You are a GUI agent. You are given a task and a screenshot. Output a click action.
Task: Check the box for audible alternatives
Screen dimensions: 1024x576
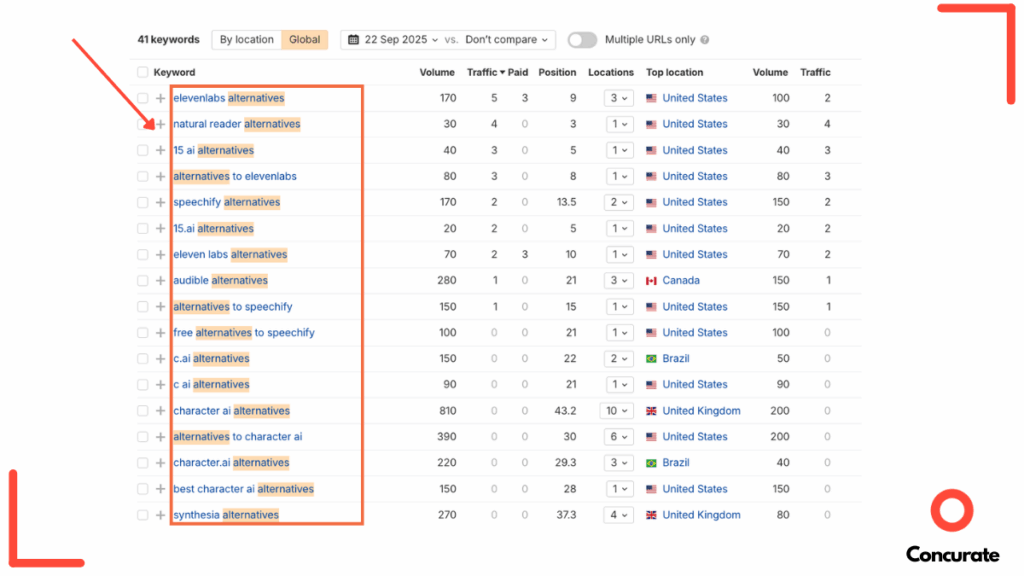coord(142,281)
